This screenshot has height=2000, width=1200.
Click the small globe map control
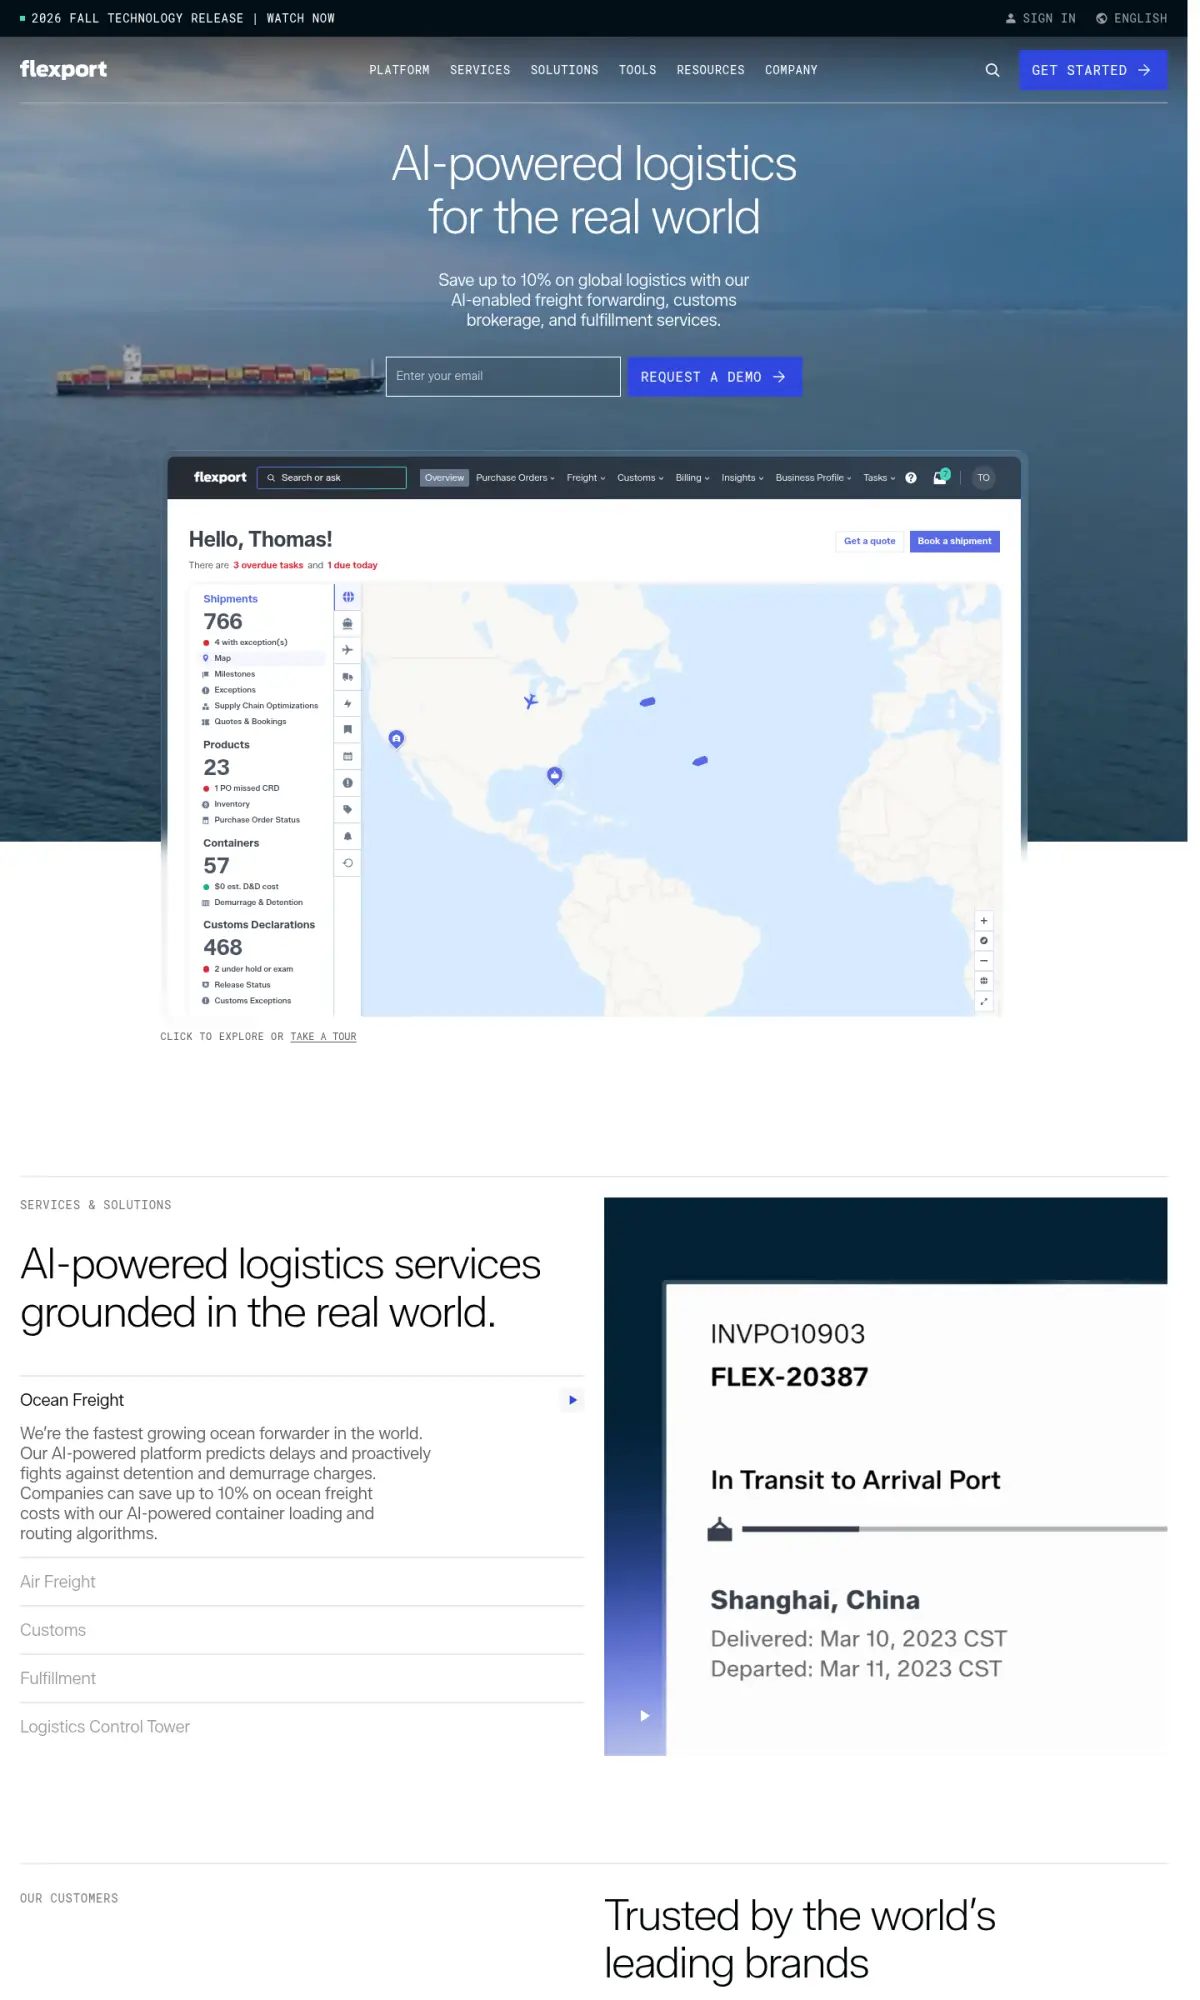[x=984, y=981]
